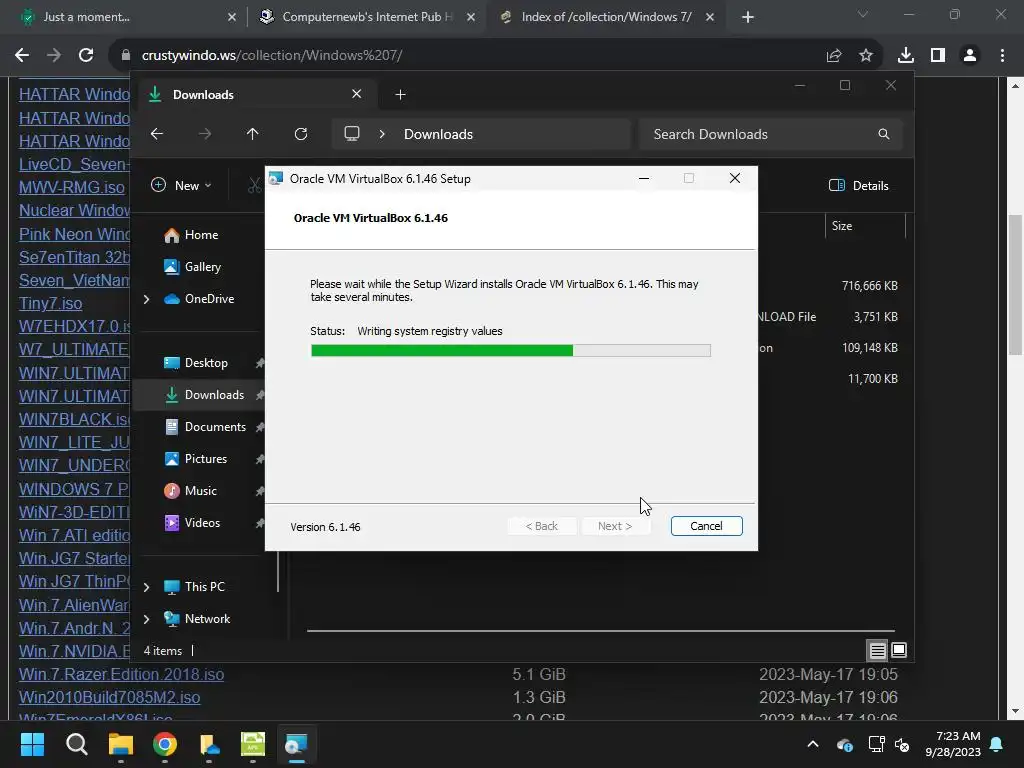Open notifications bell in tray

pyautogui.click(x=997, y=744)
